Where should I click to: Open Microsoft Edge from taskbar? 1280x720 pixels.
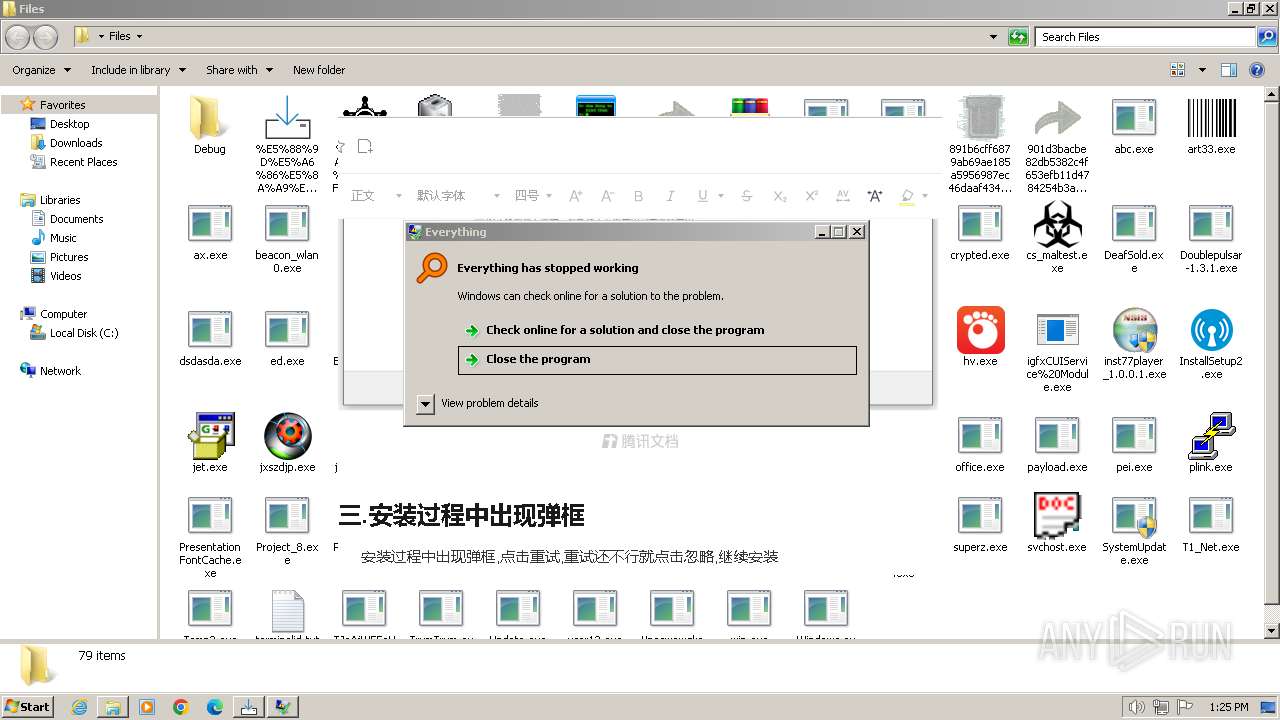click(214, 707)
